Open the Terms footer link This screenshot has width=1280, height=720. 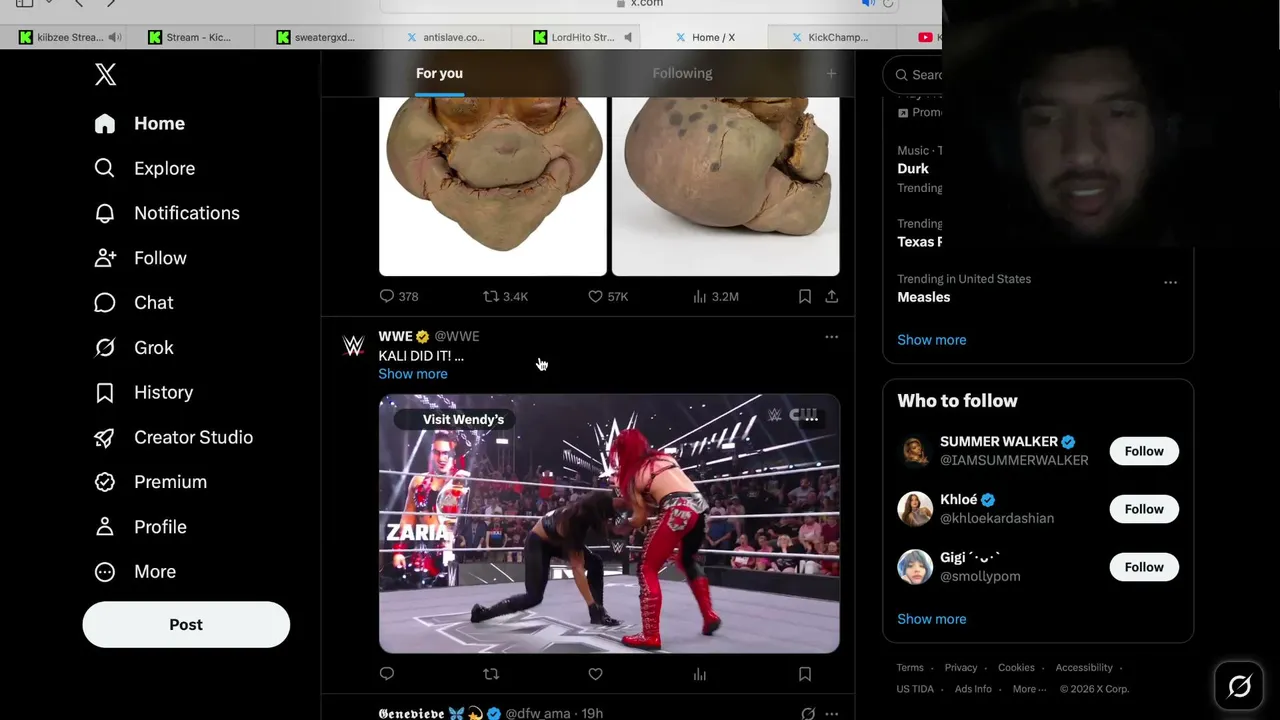click(910, 668)
